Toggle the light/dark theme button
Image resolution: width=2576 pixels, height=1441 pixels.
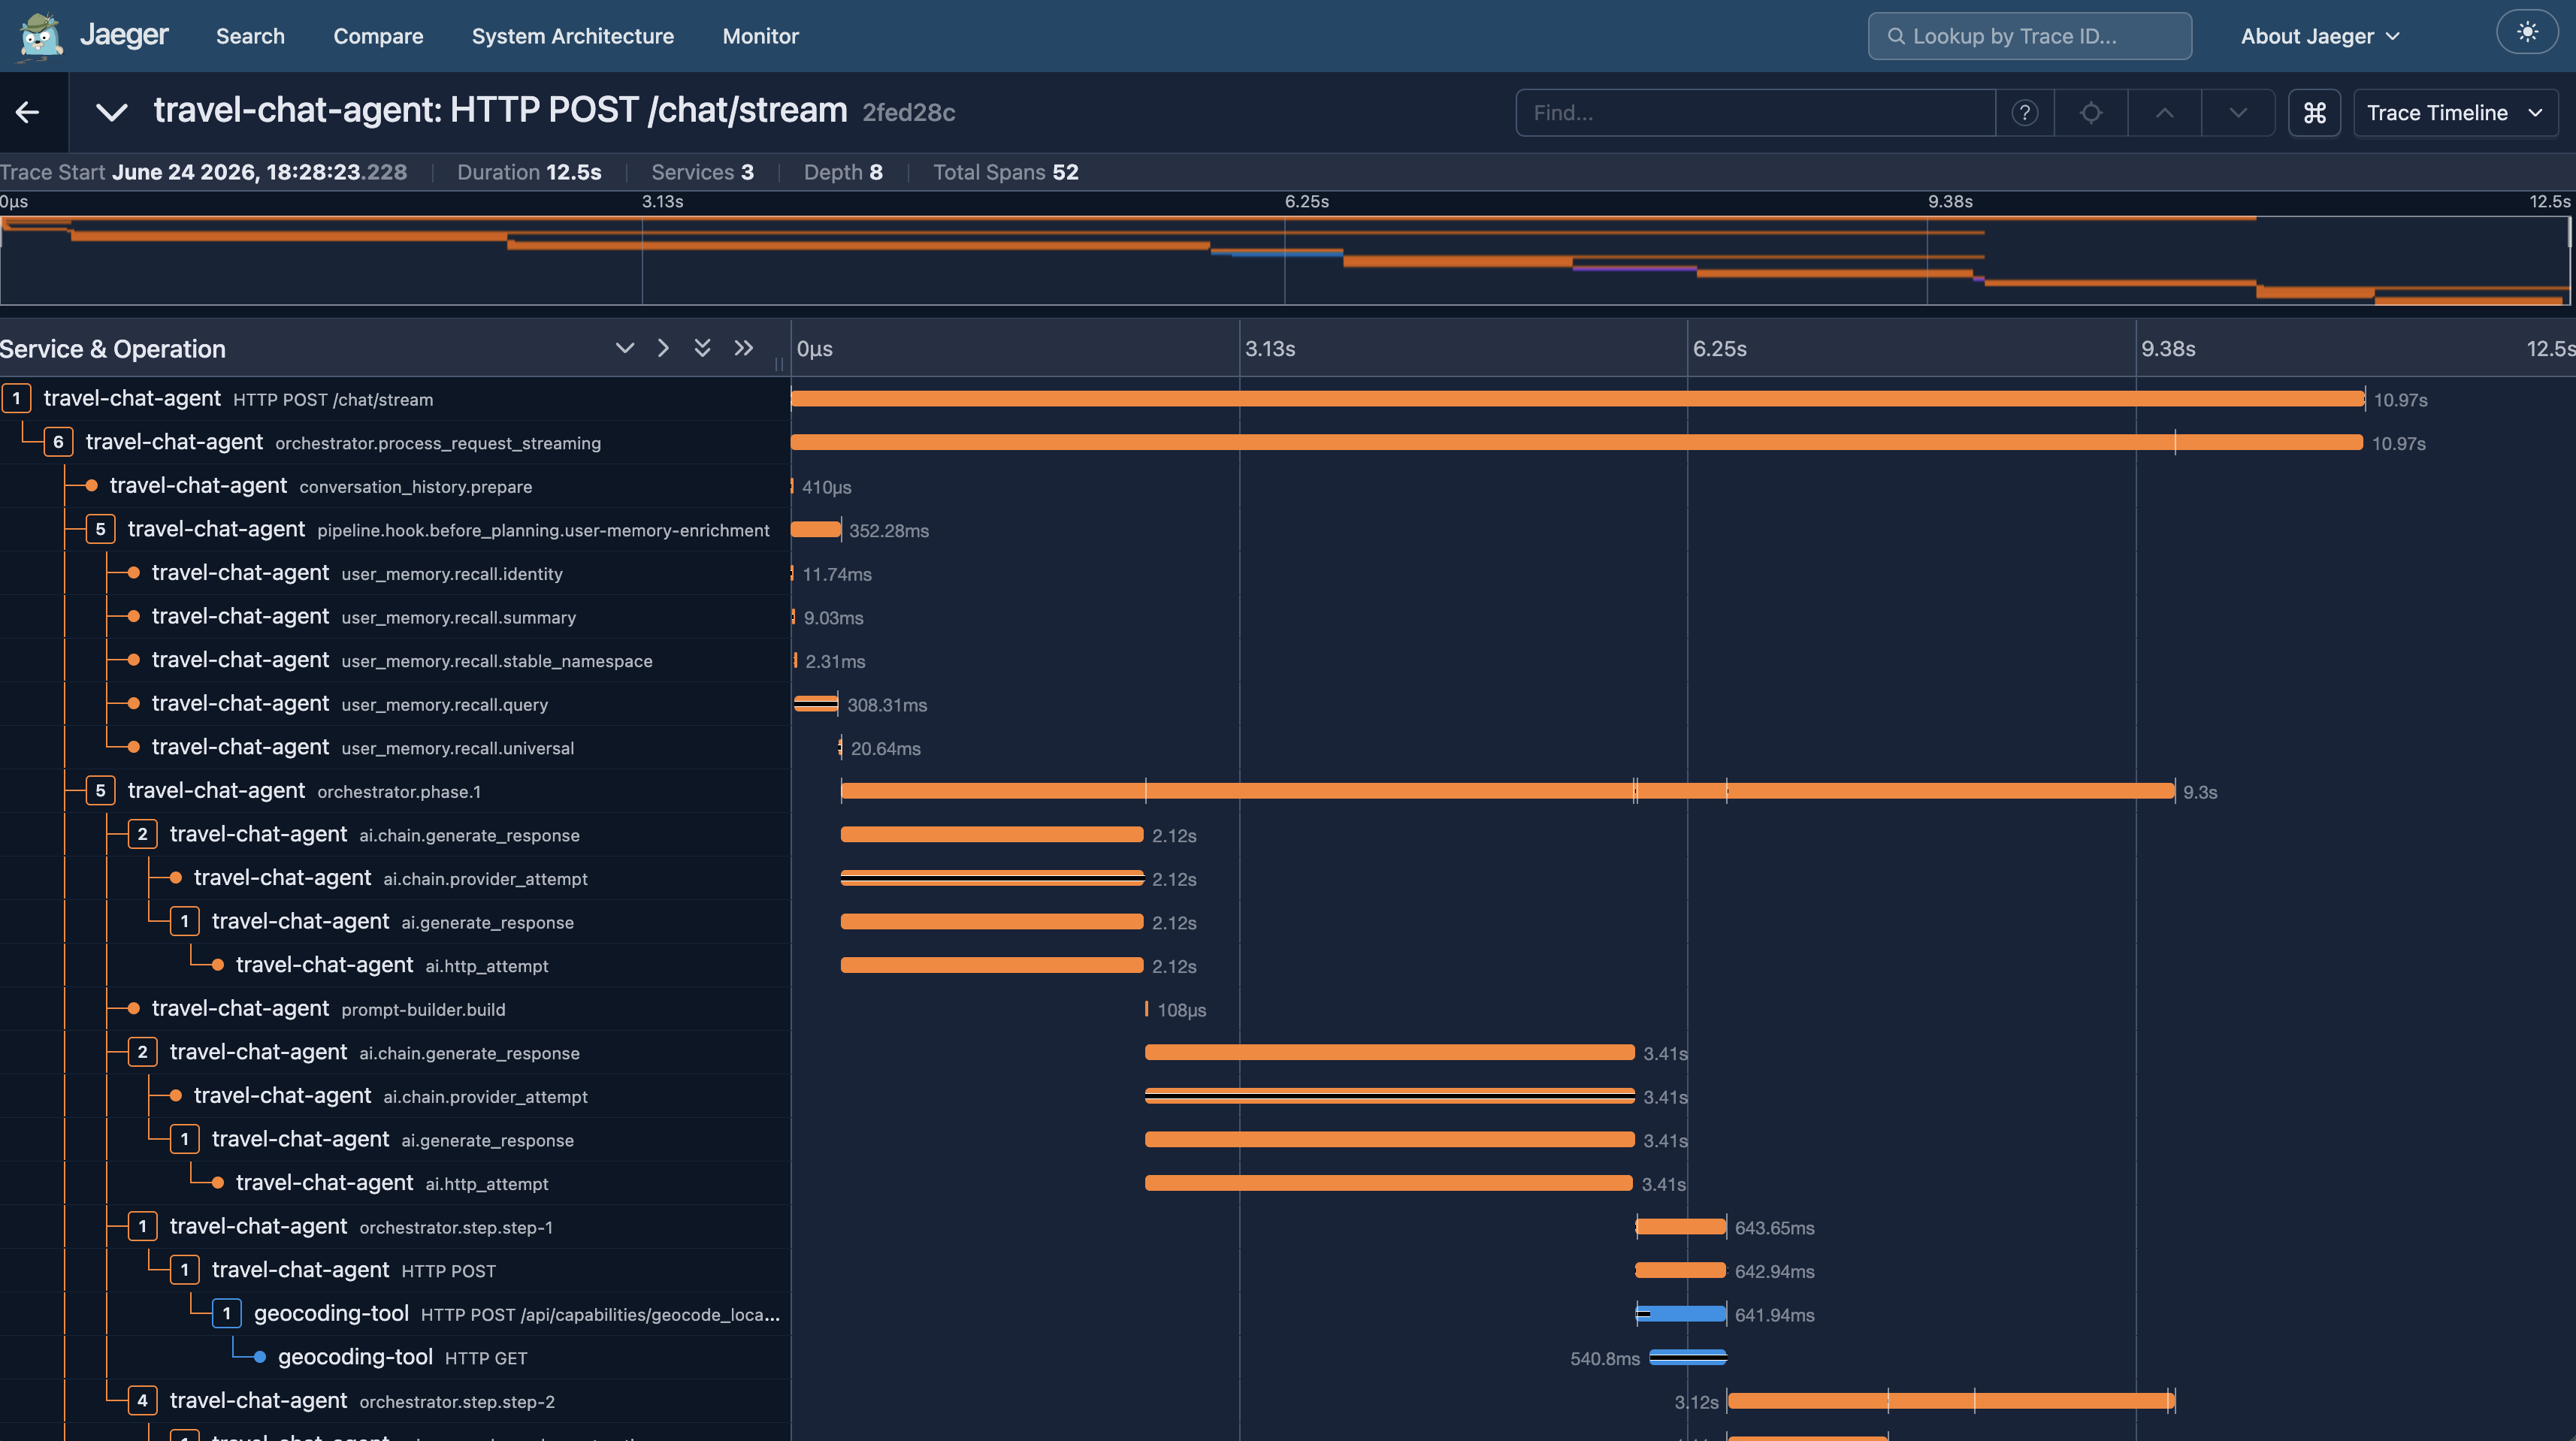2527,32
